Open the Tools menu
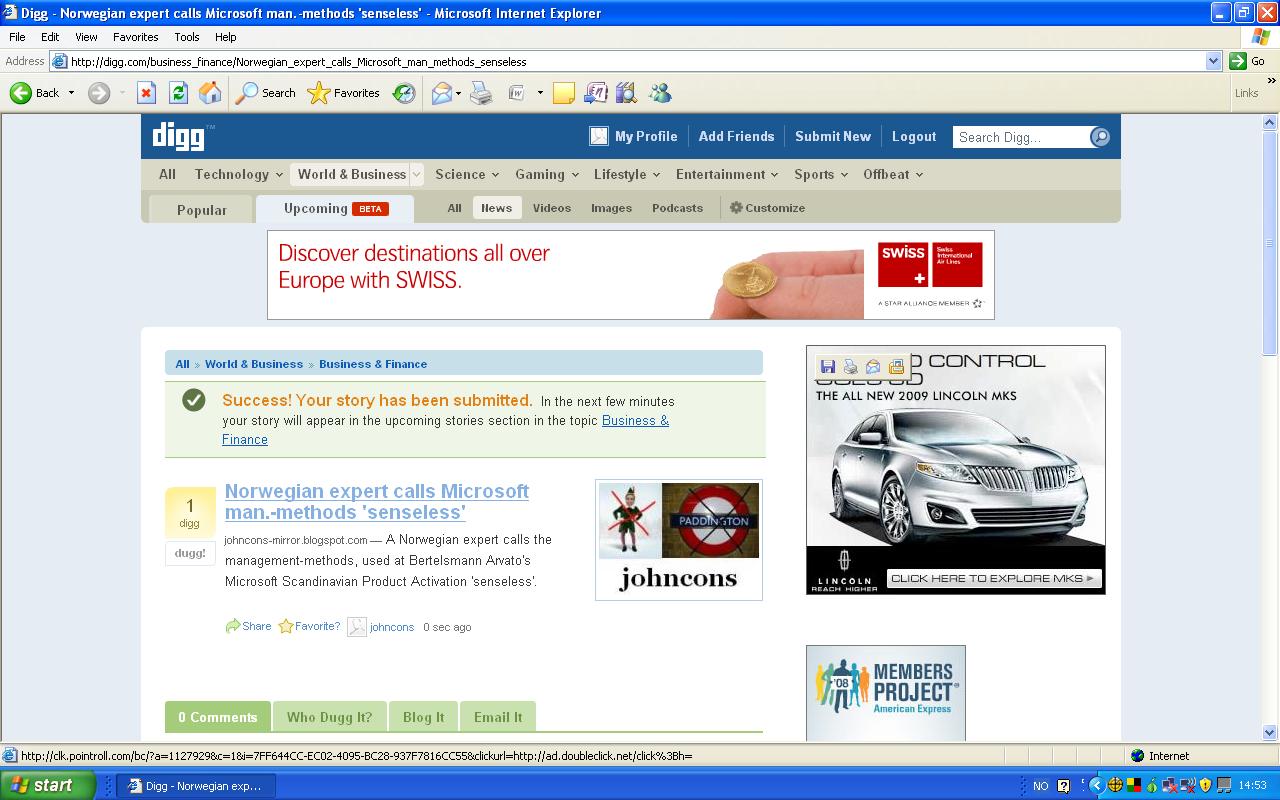 (x=187, y=37)
